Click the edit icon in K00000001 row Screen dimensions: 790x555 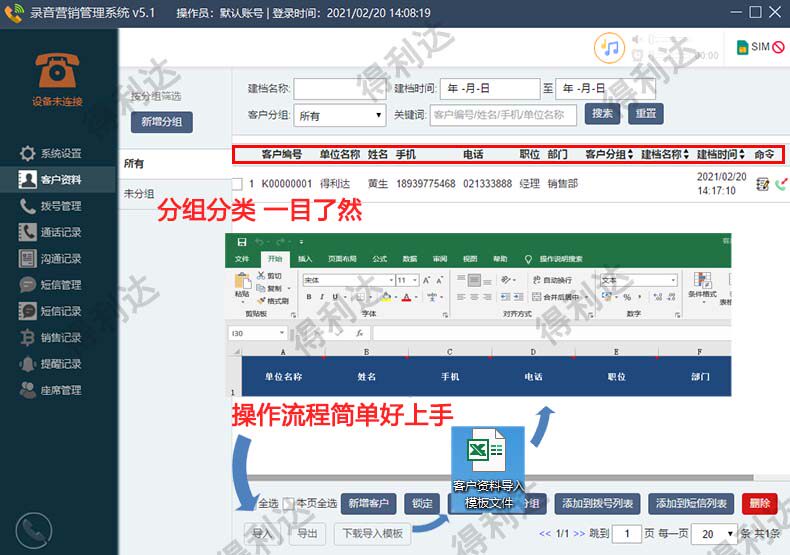click(x=763, y=184)
